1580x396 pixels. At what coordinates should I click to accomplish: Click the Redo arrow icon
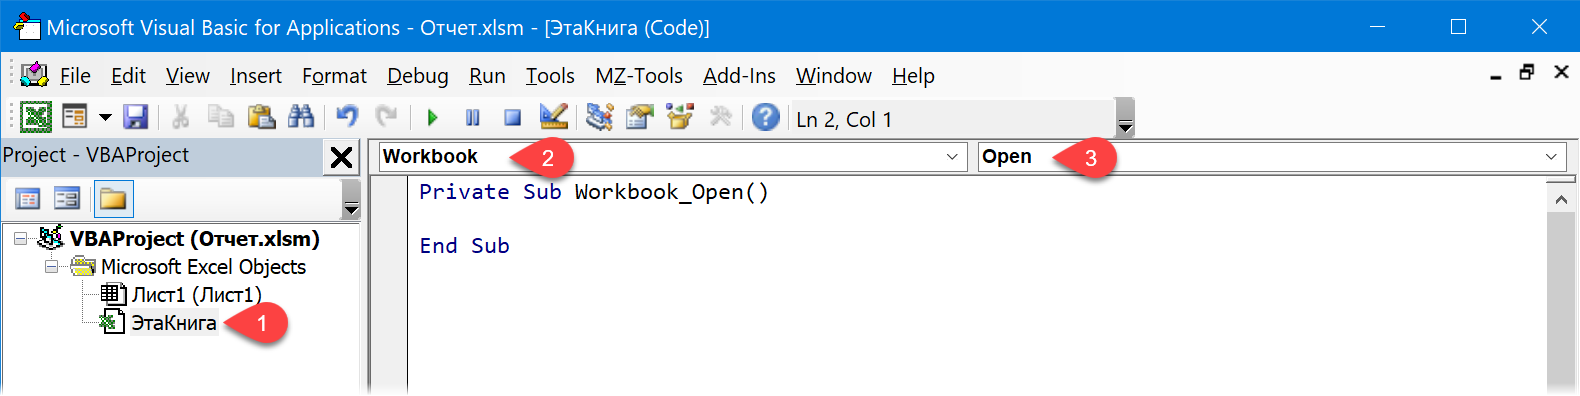coord(386,117)
